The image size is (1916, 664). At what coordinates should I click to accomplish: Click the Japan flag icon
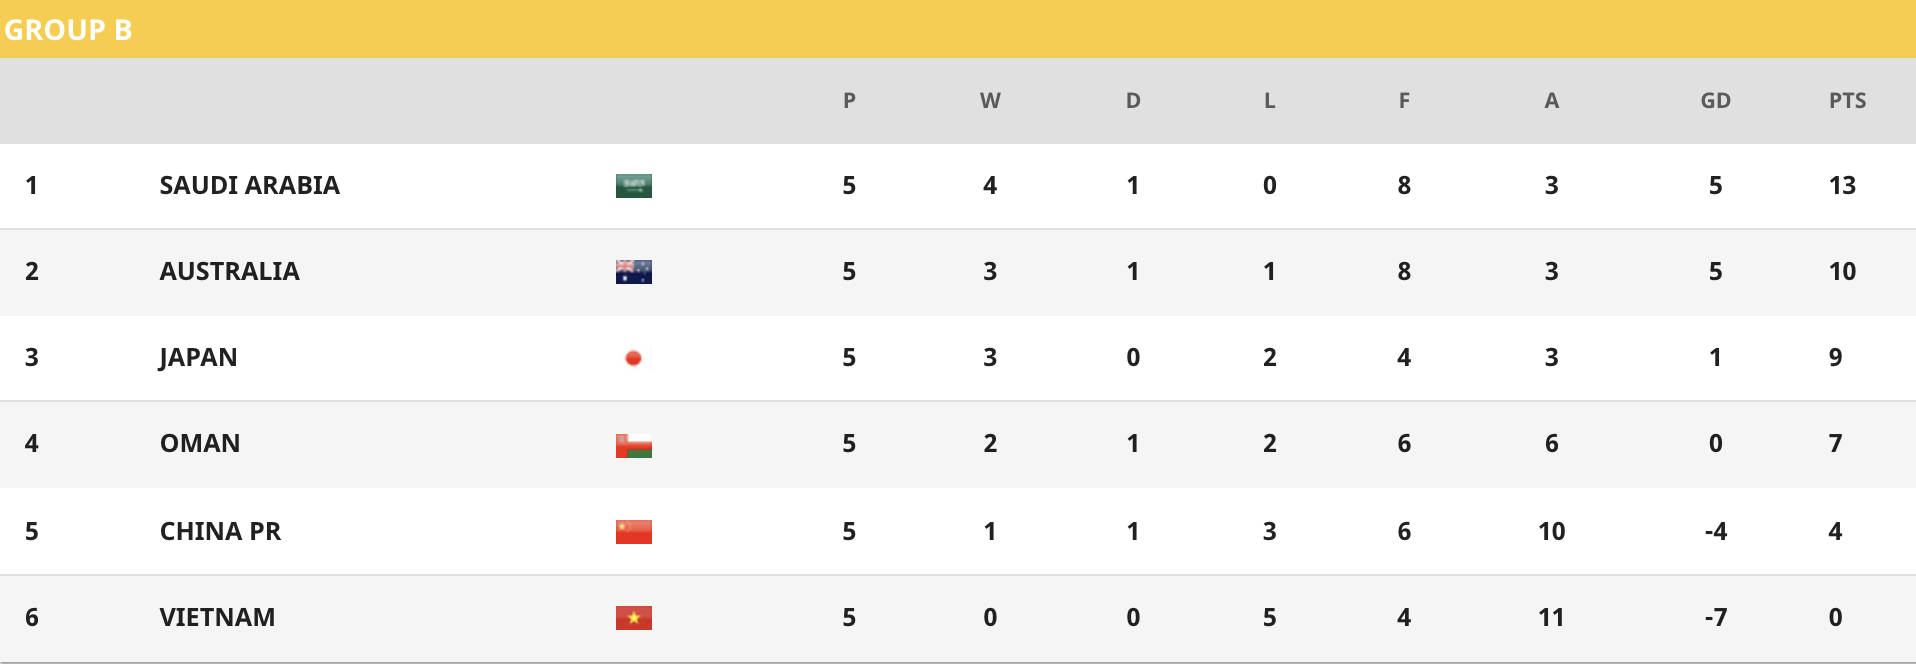click(x=633, y=358)
